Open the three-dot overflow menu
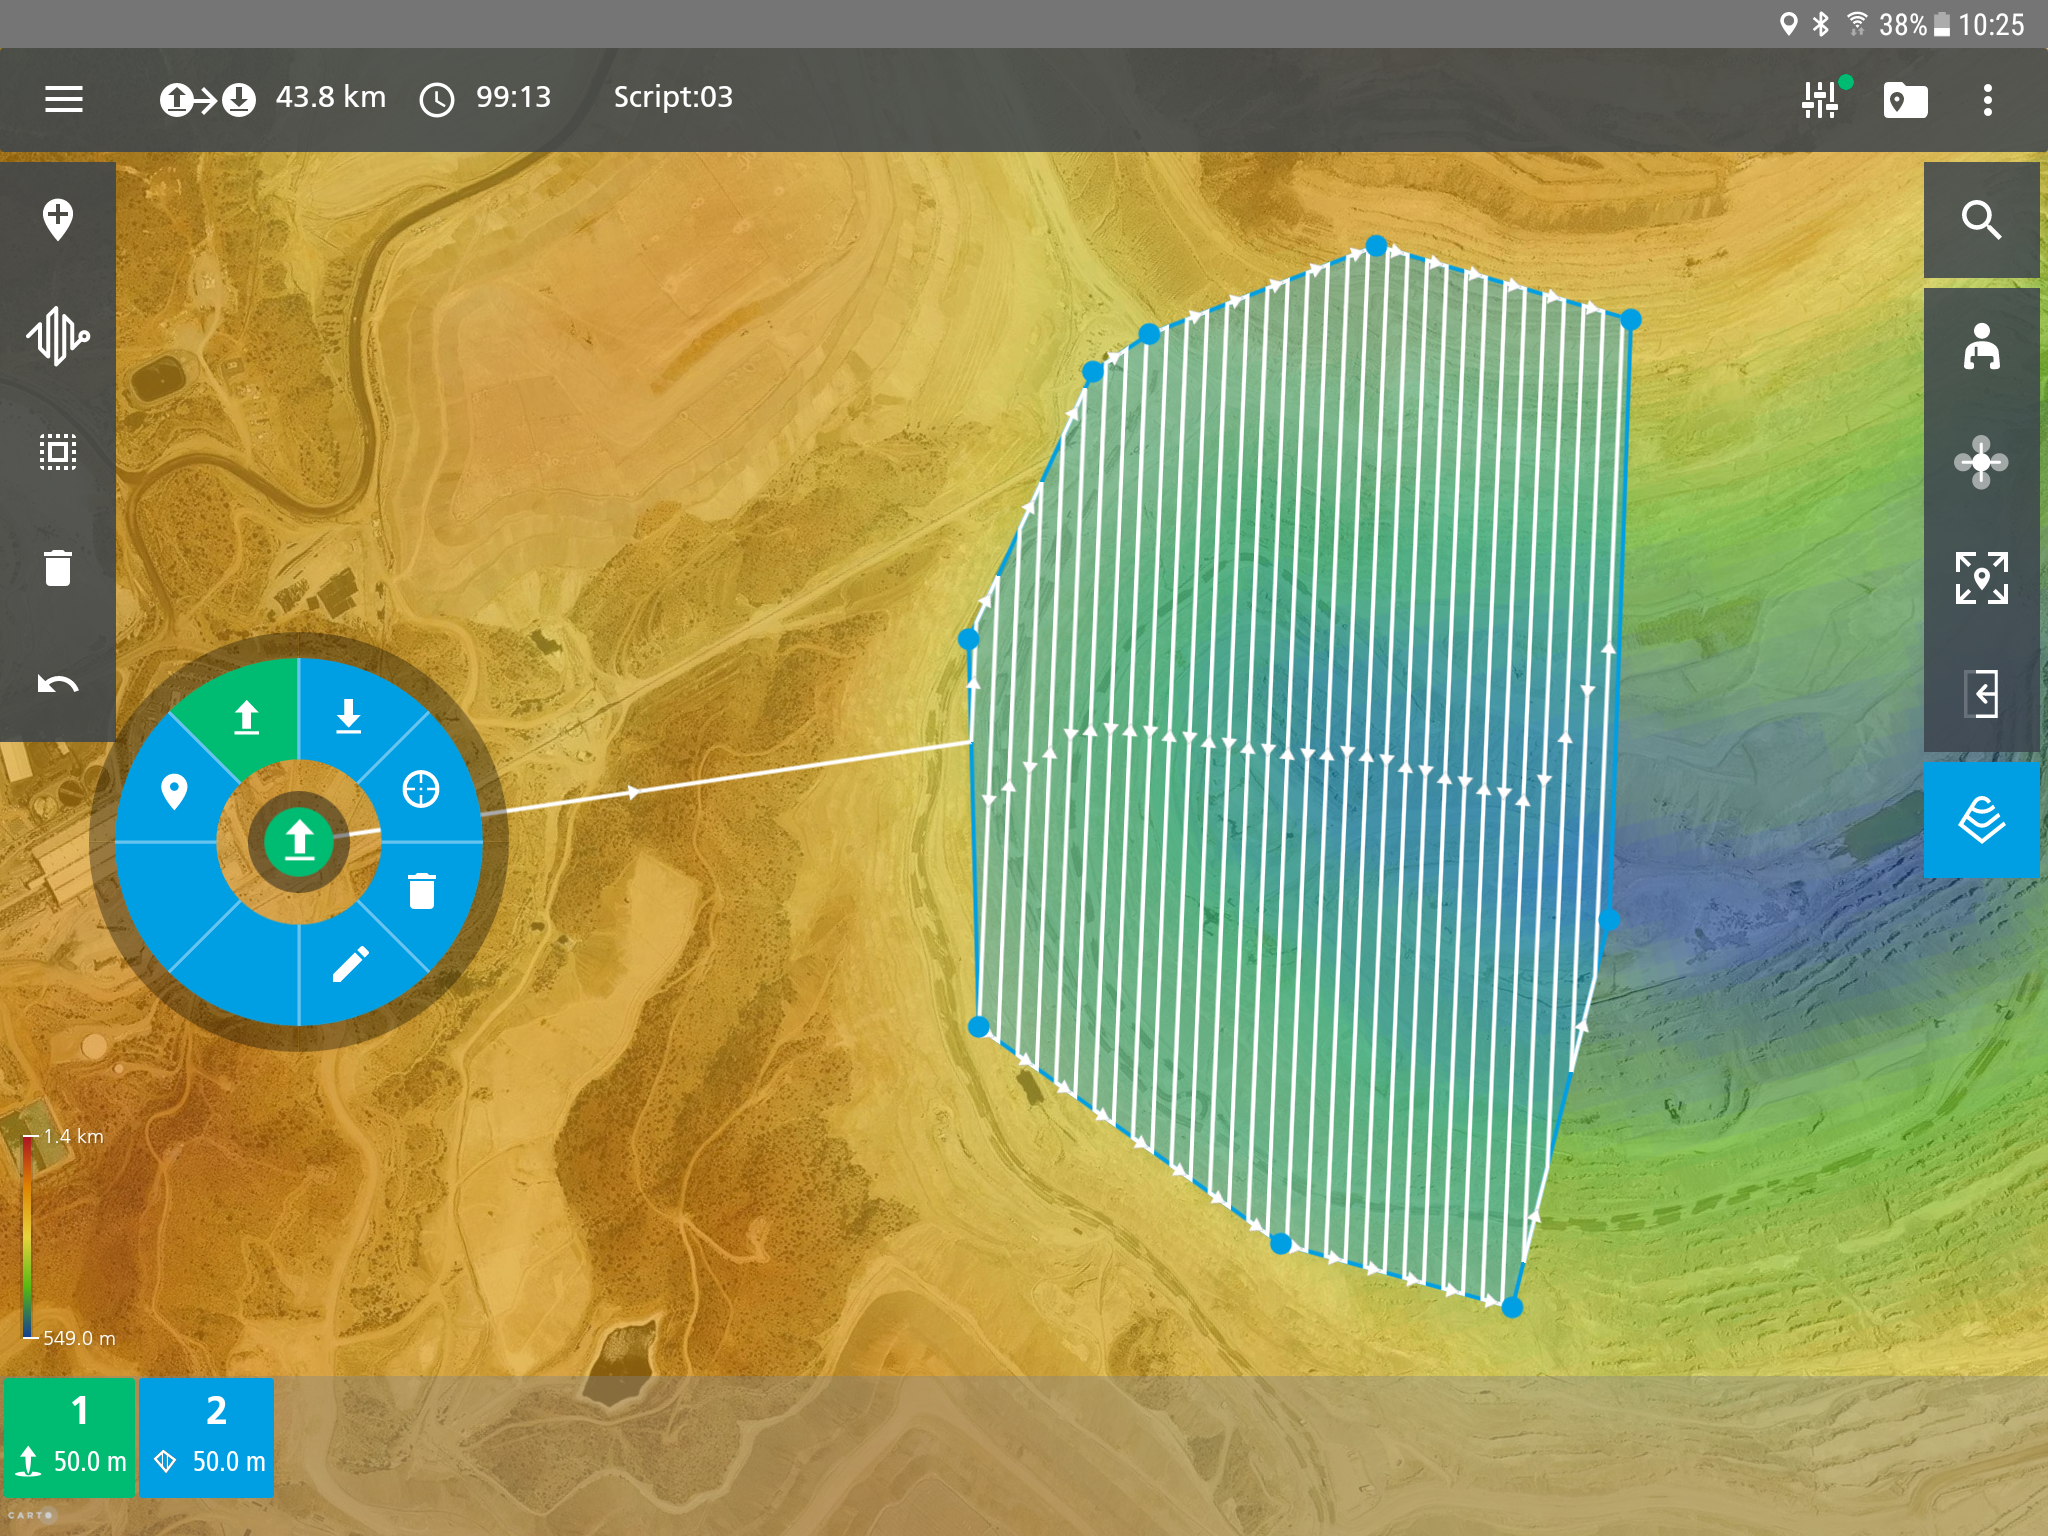Viewport: 2048px width, 1536px height. [1987, 99]
